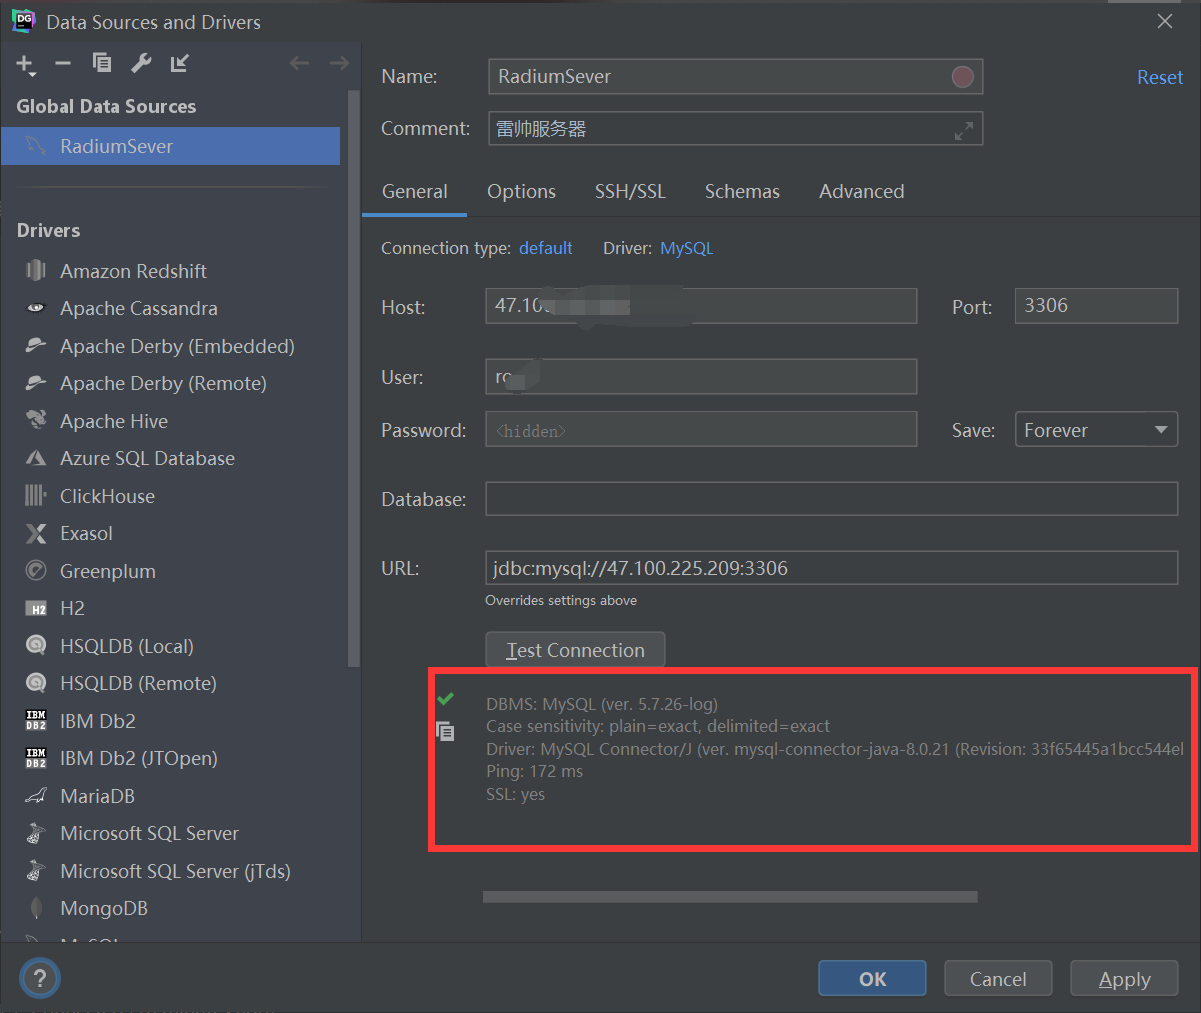Open the Advanced tab
1201x1013 pixels.
[x=861, y=191]
